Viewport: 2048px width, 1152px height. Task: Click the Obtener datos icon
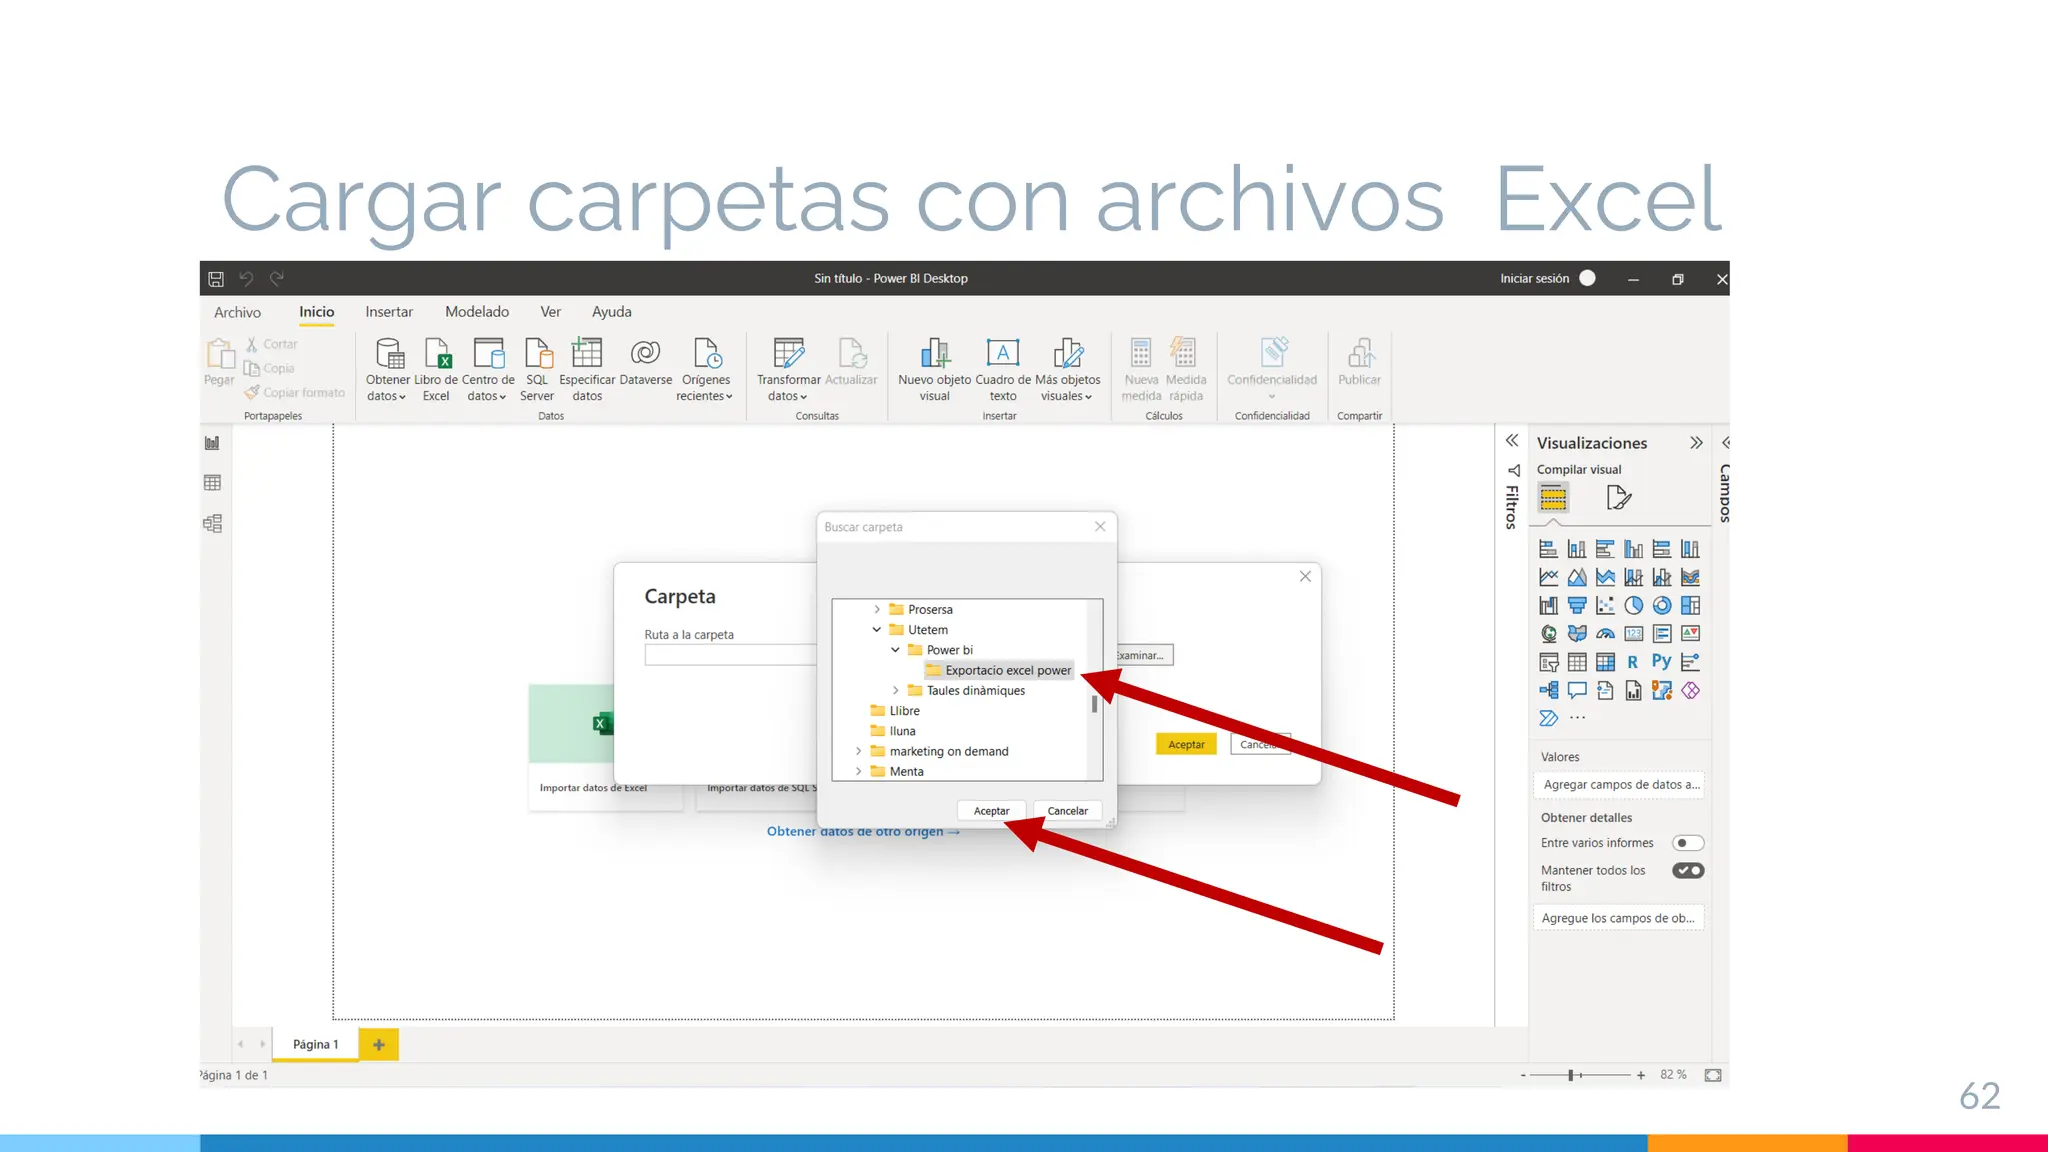[387, 368]
